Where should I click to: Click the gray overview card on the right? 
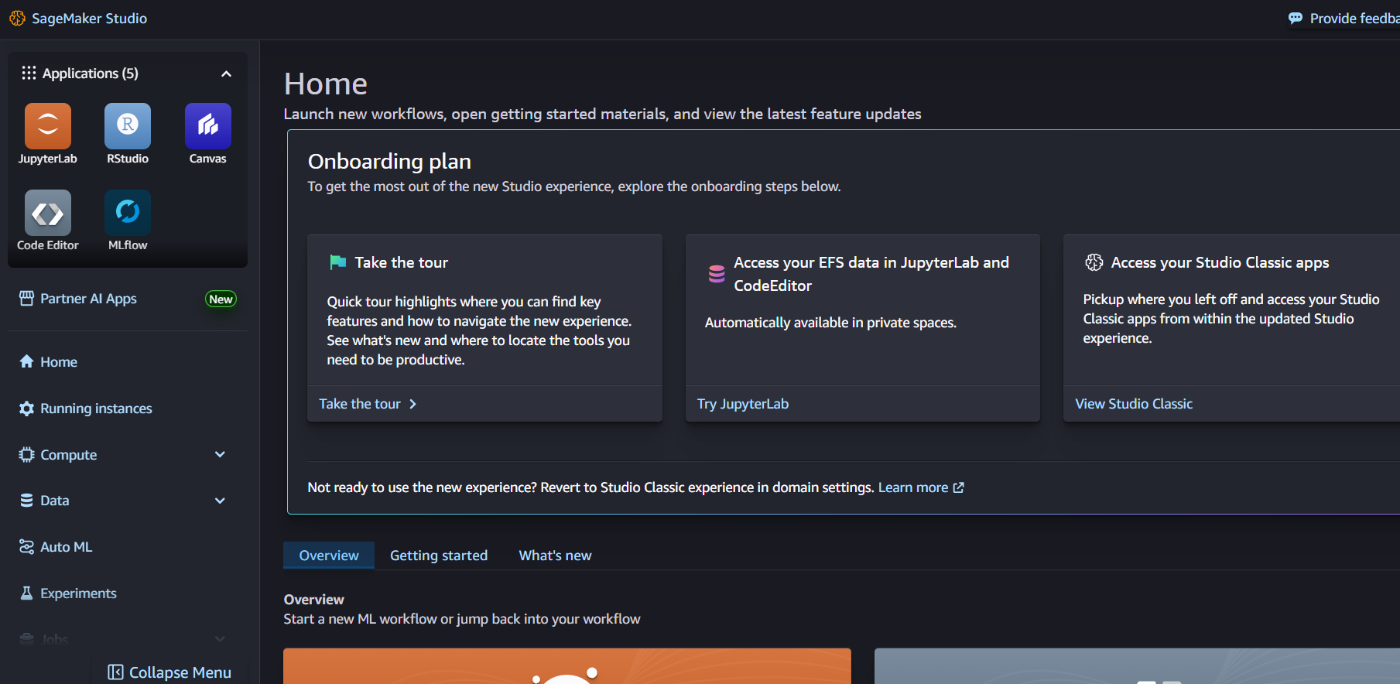[x=1137, y=666]
